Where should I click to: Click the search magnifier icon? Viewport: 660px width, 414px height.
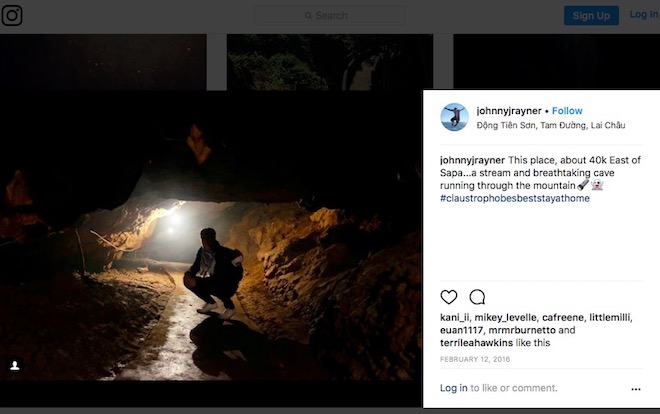pos(309,16)
